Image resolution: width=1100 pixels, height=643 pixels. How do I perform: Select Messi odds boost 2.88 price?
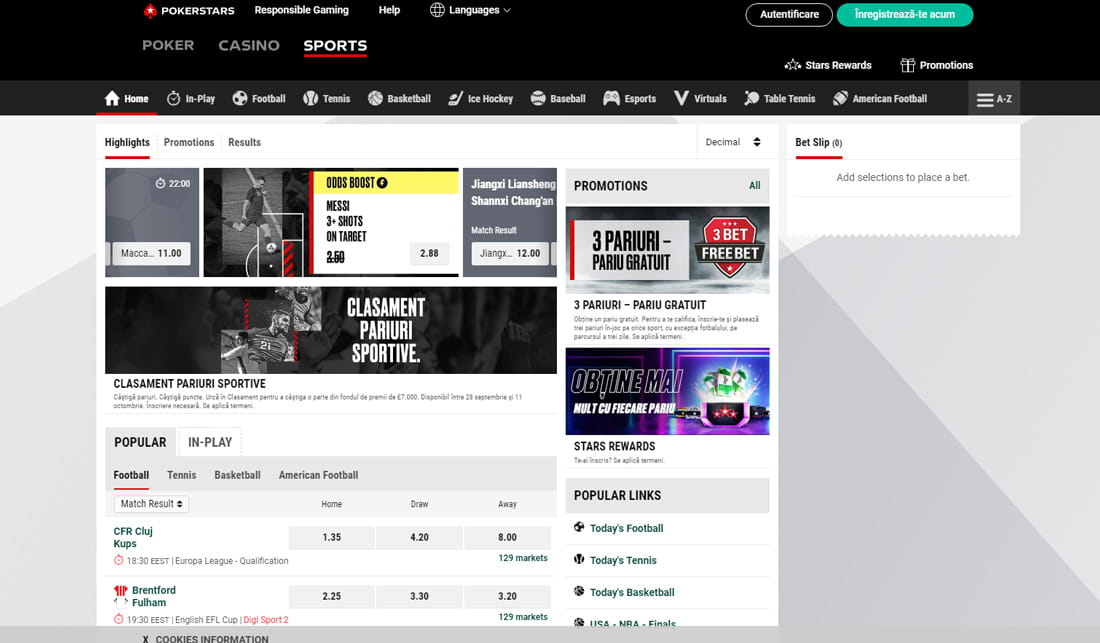(429, 253)
